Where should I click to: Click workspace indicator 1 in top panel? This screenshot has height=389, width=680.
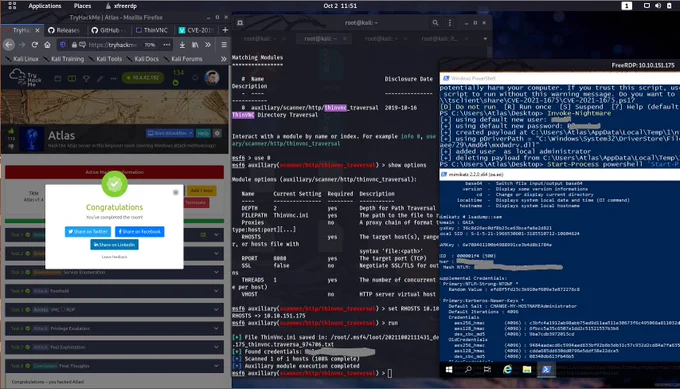coord(627,6)
